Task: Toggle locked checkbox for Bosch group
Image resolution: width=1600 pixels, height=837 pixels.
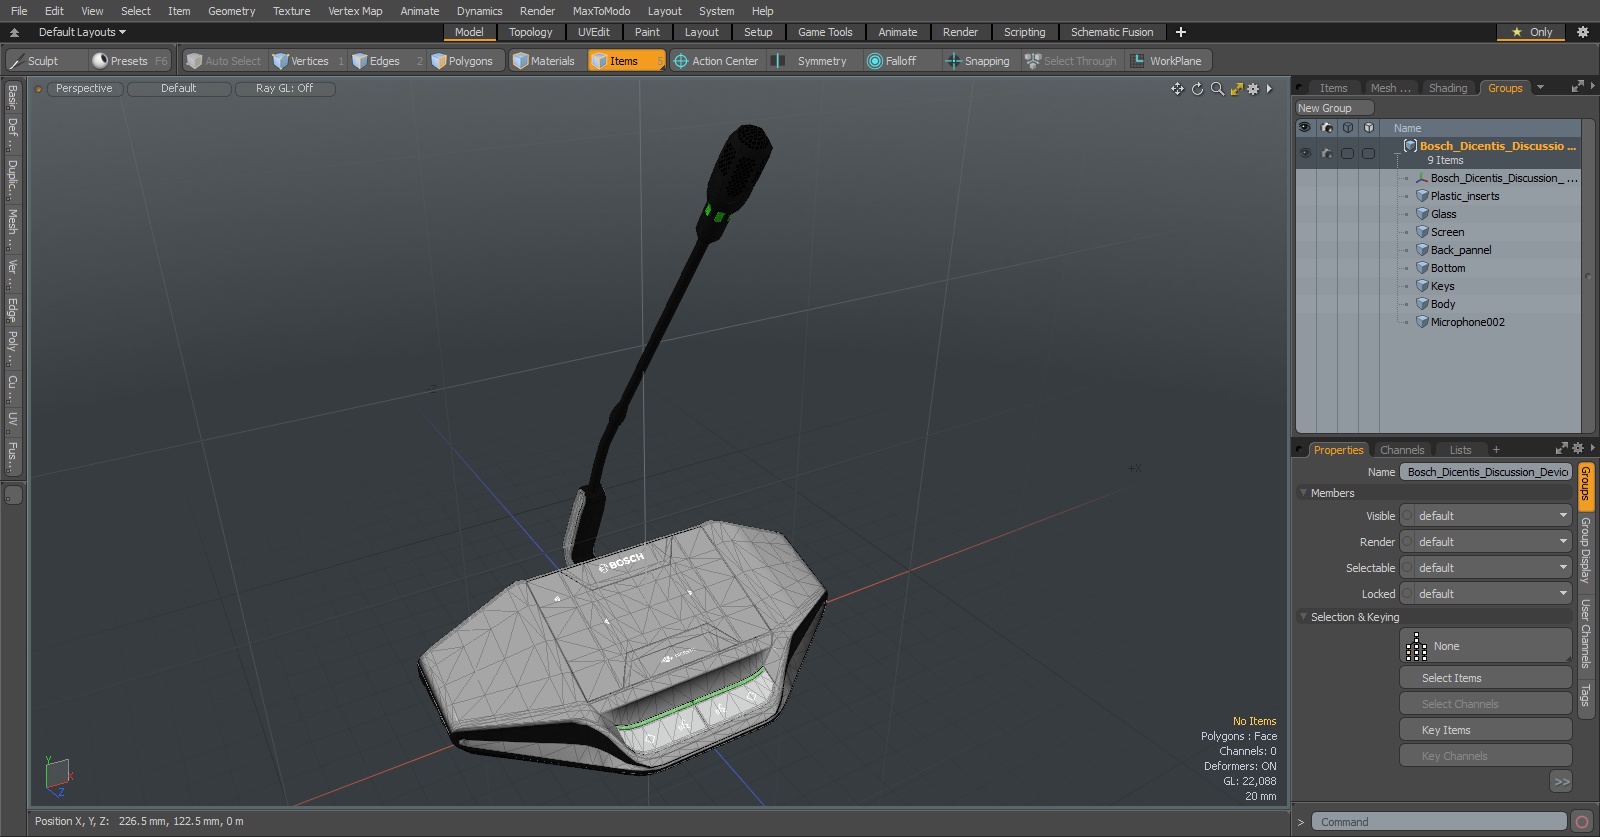Action: 1368,153
